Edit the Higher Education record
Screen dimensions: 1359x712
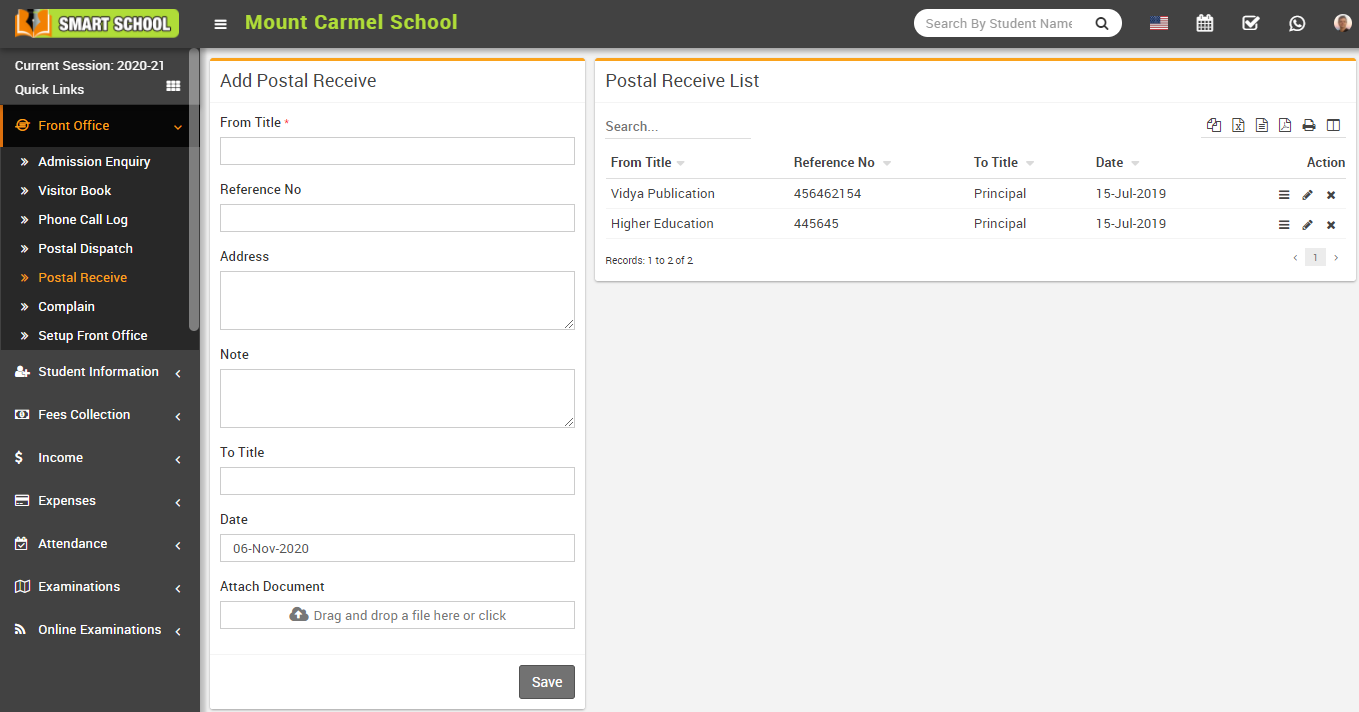(x=1307, y=224)
